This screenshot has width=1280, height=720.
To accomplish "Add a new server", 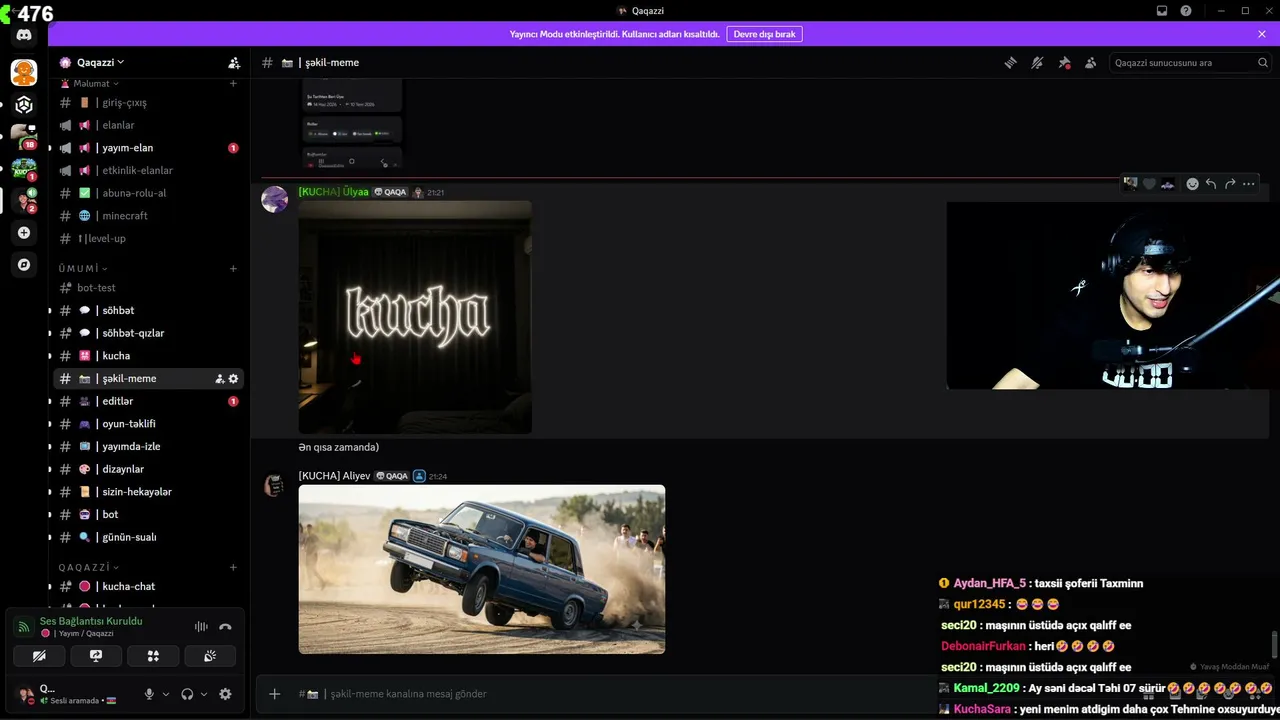I will (24, 233).
